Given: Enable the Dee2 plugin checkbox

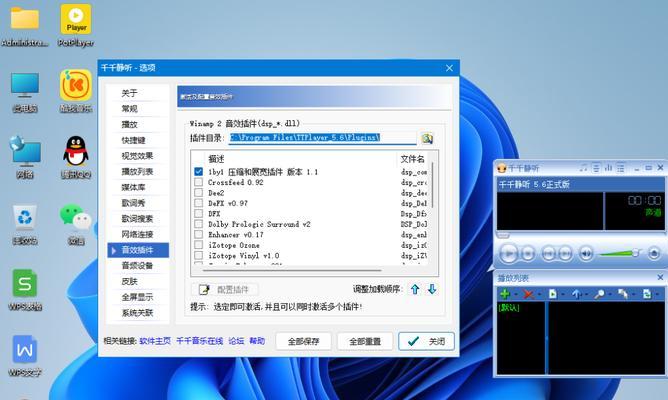Looking at the screenshot, I should point(199,193).
